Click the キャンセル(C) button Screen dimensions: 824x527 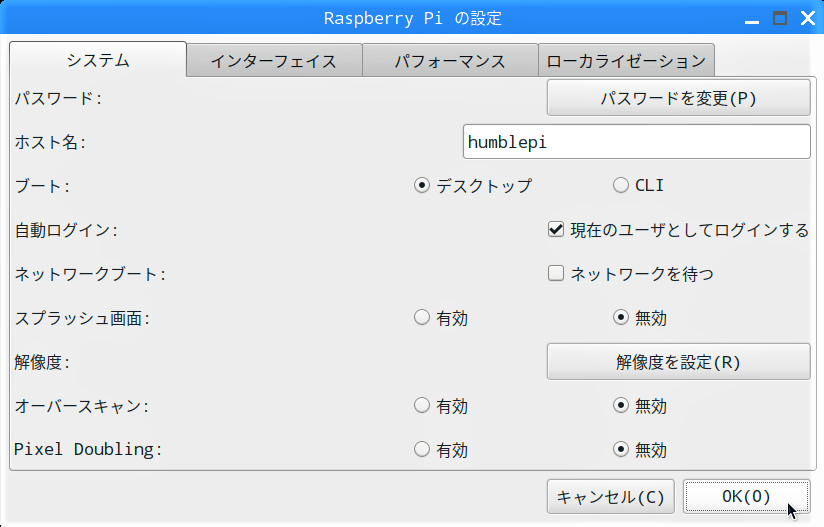point(611,497)
